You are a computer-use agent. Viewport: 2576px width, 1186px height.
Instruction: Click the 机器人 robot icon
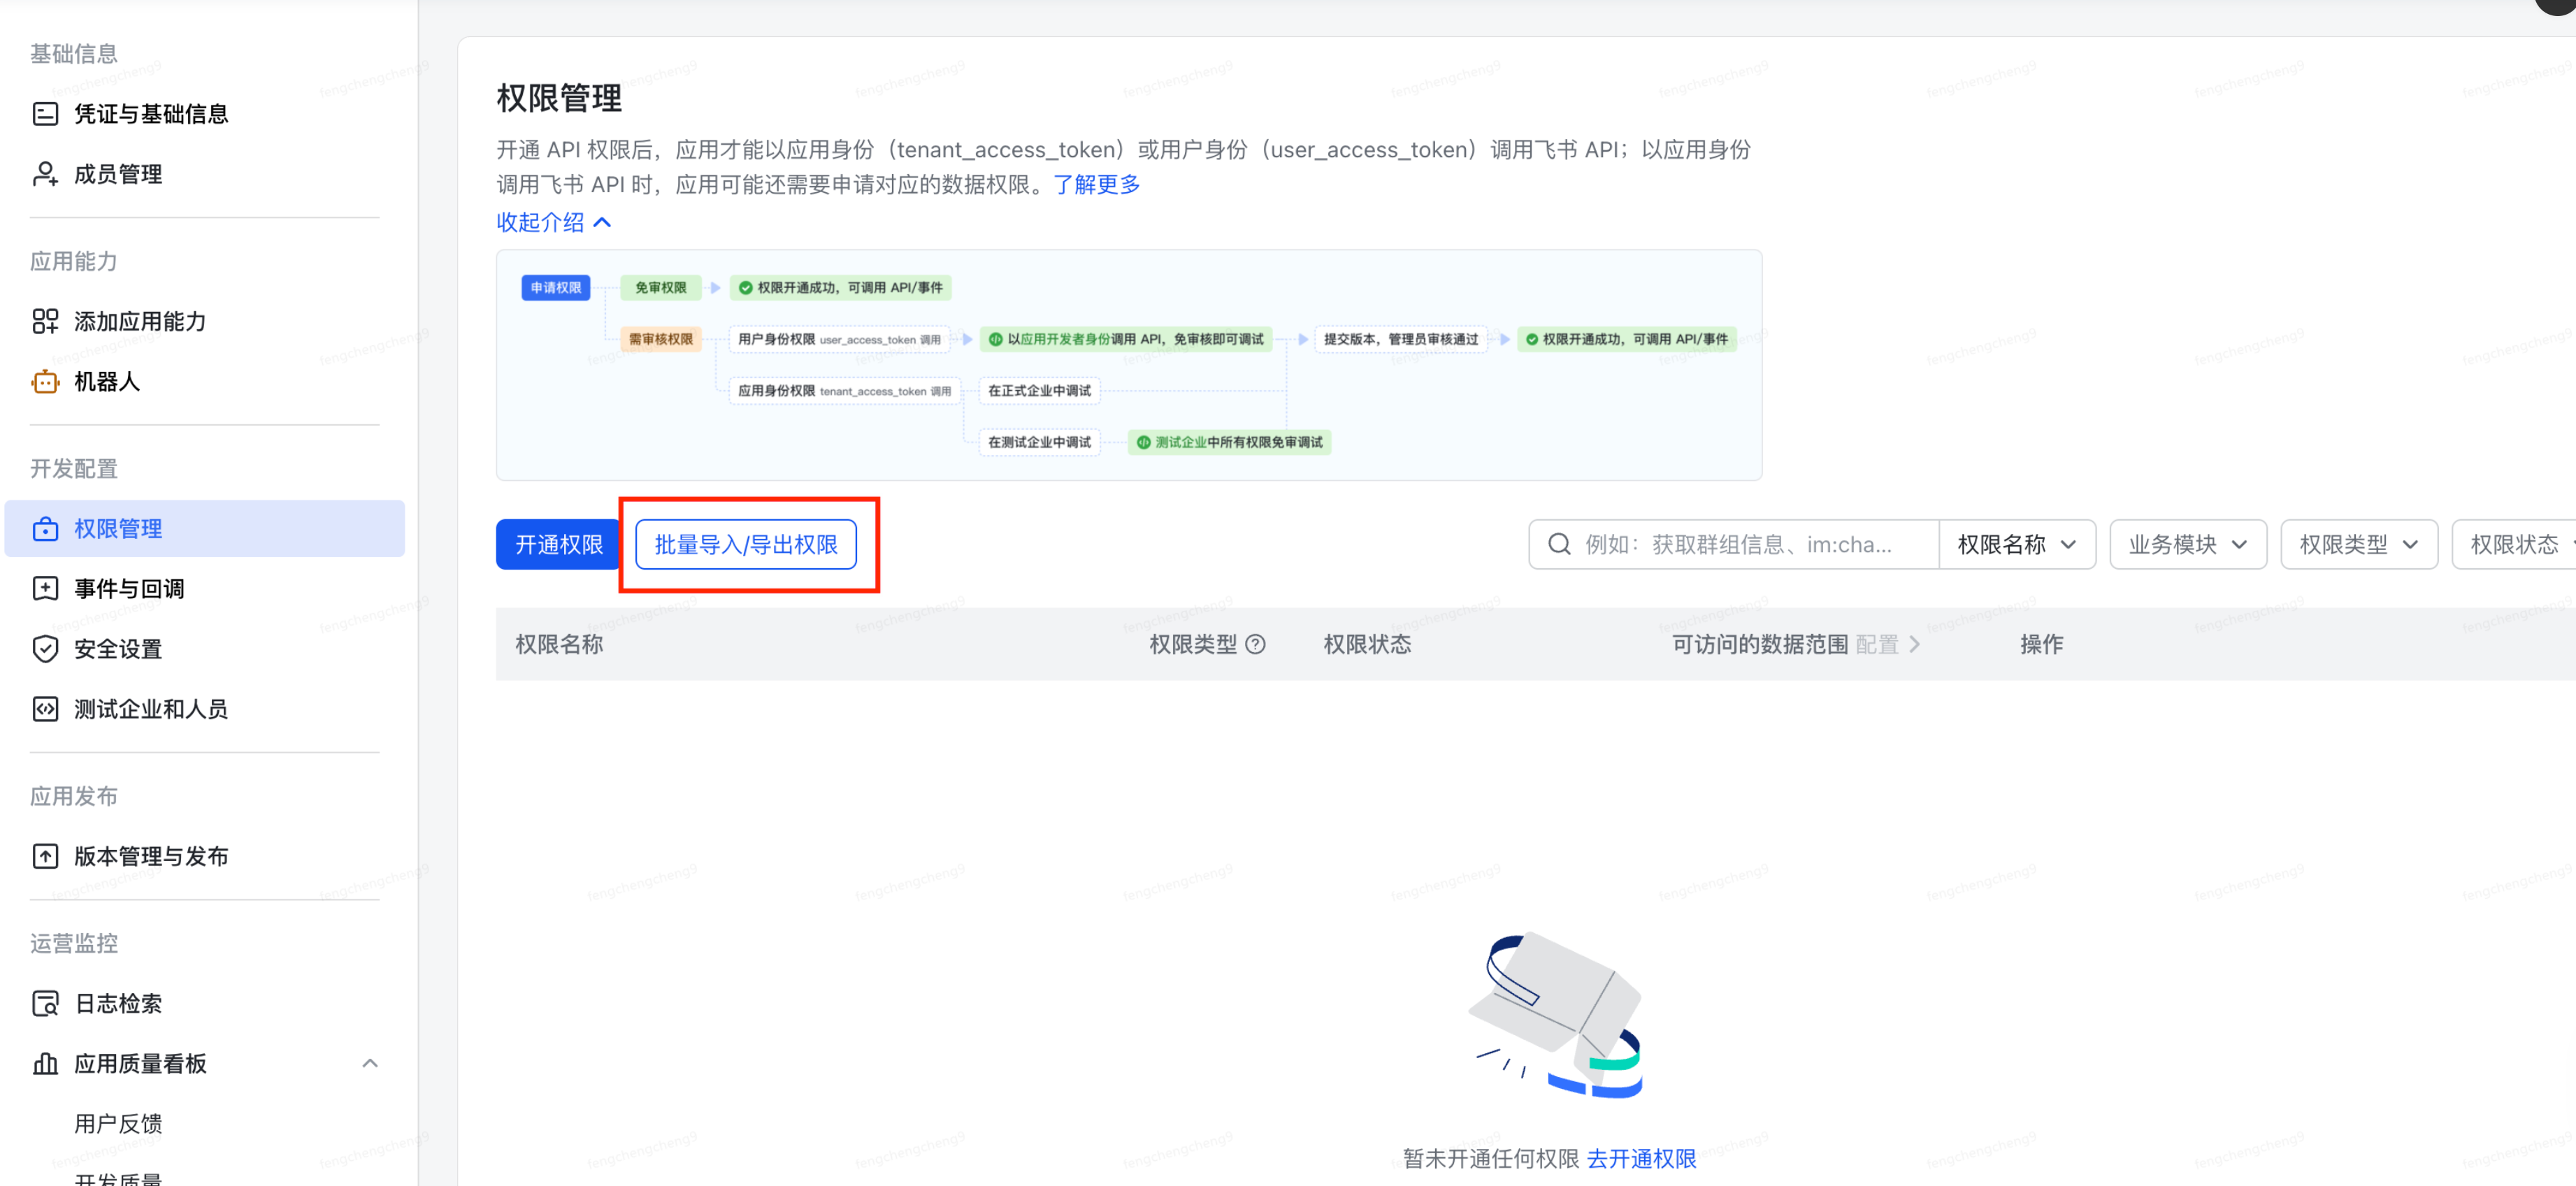pos(45,381)
